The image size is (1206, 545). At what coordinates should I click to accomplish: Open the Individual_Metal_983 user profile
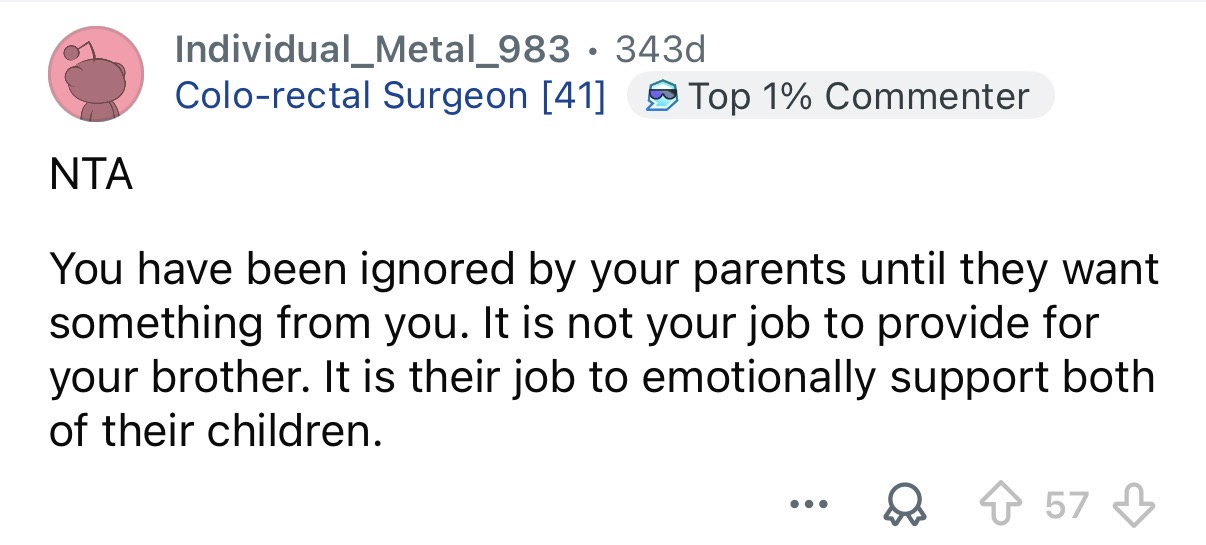click(x=372, y=48)
